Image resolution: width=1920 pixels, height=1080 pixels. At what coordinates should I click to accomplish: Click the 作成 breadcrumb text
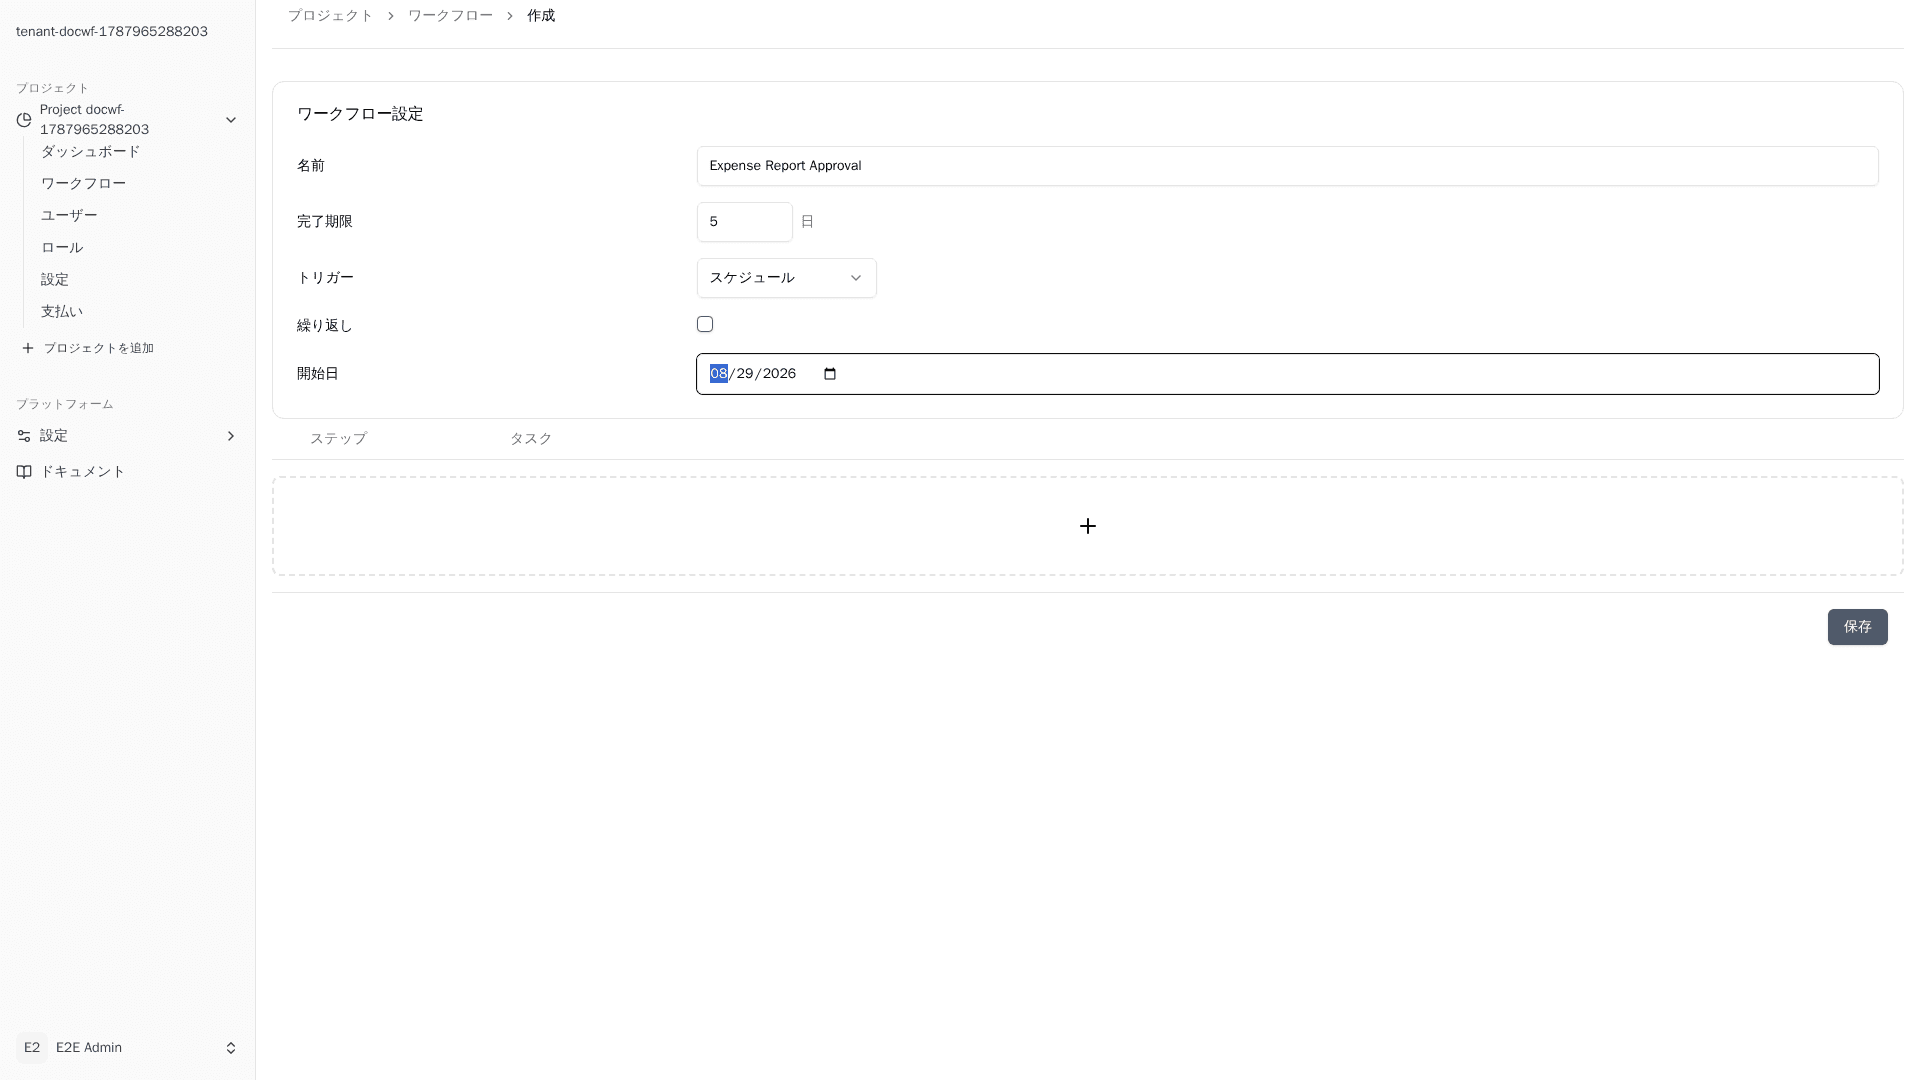(x=541, y=16)
